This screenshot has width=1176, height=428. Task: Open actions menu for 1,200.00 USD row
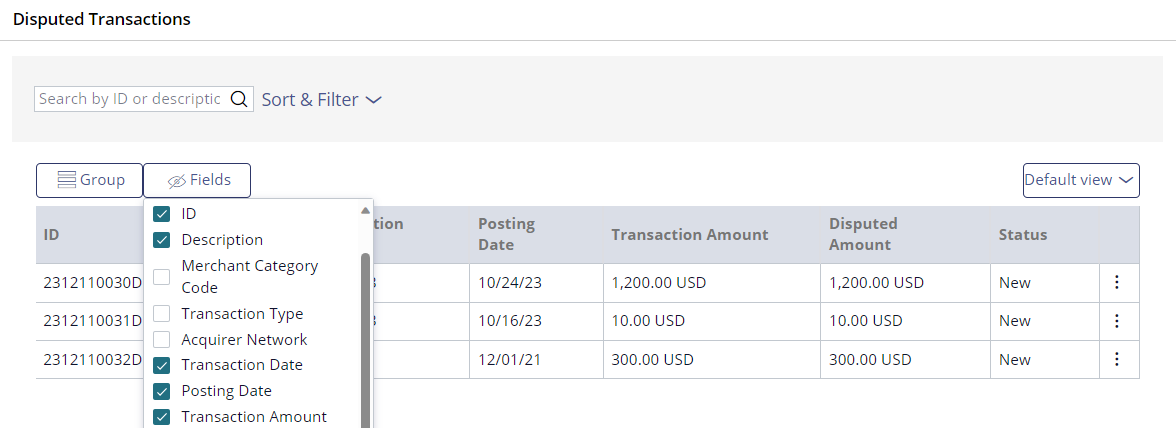1117,283
